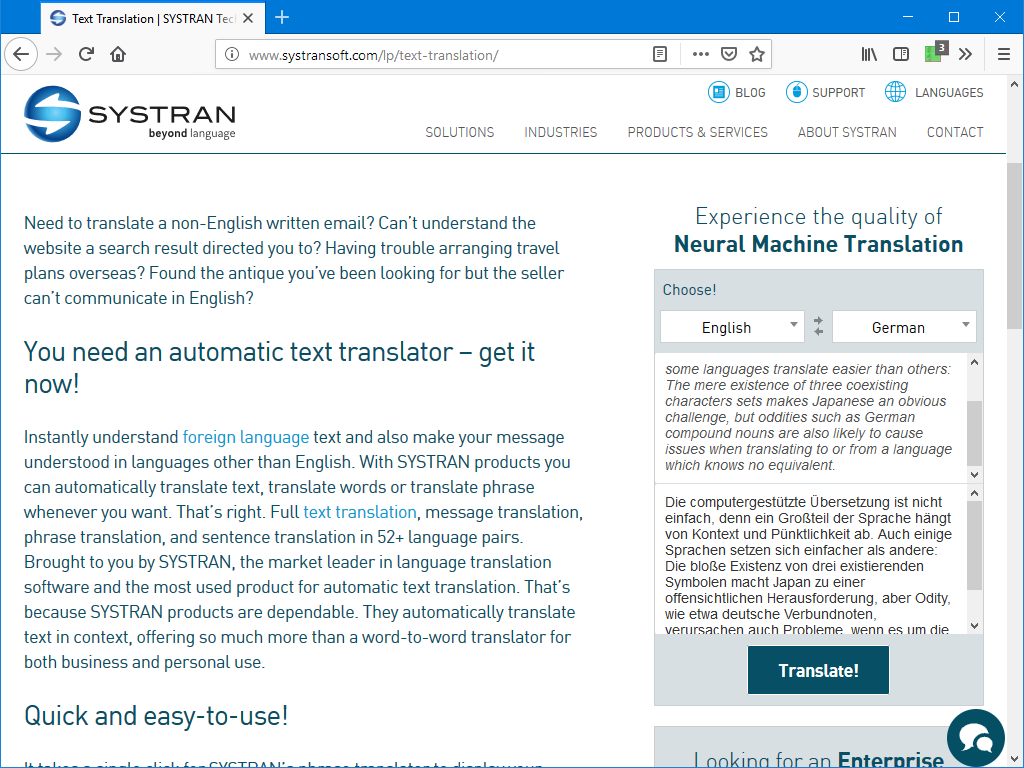The height and width of the screenshot is (768, 1024).
Task: Select the Text Translation SYSTRAN tab
Action: [x=153, y=18]
